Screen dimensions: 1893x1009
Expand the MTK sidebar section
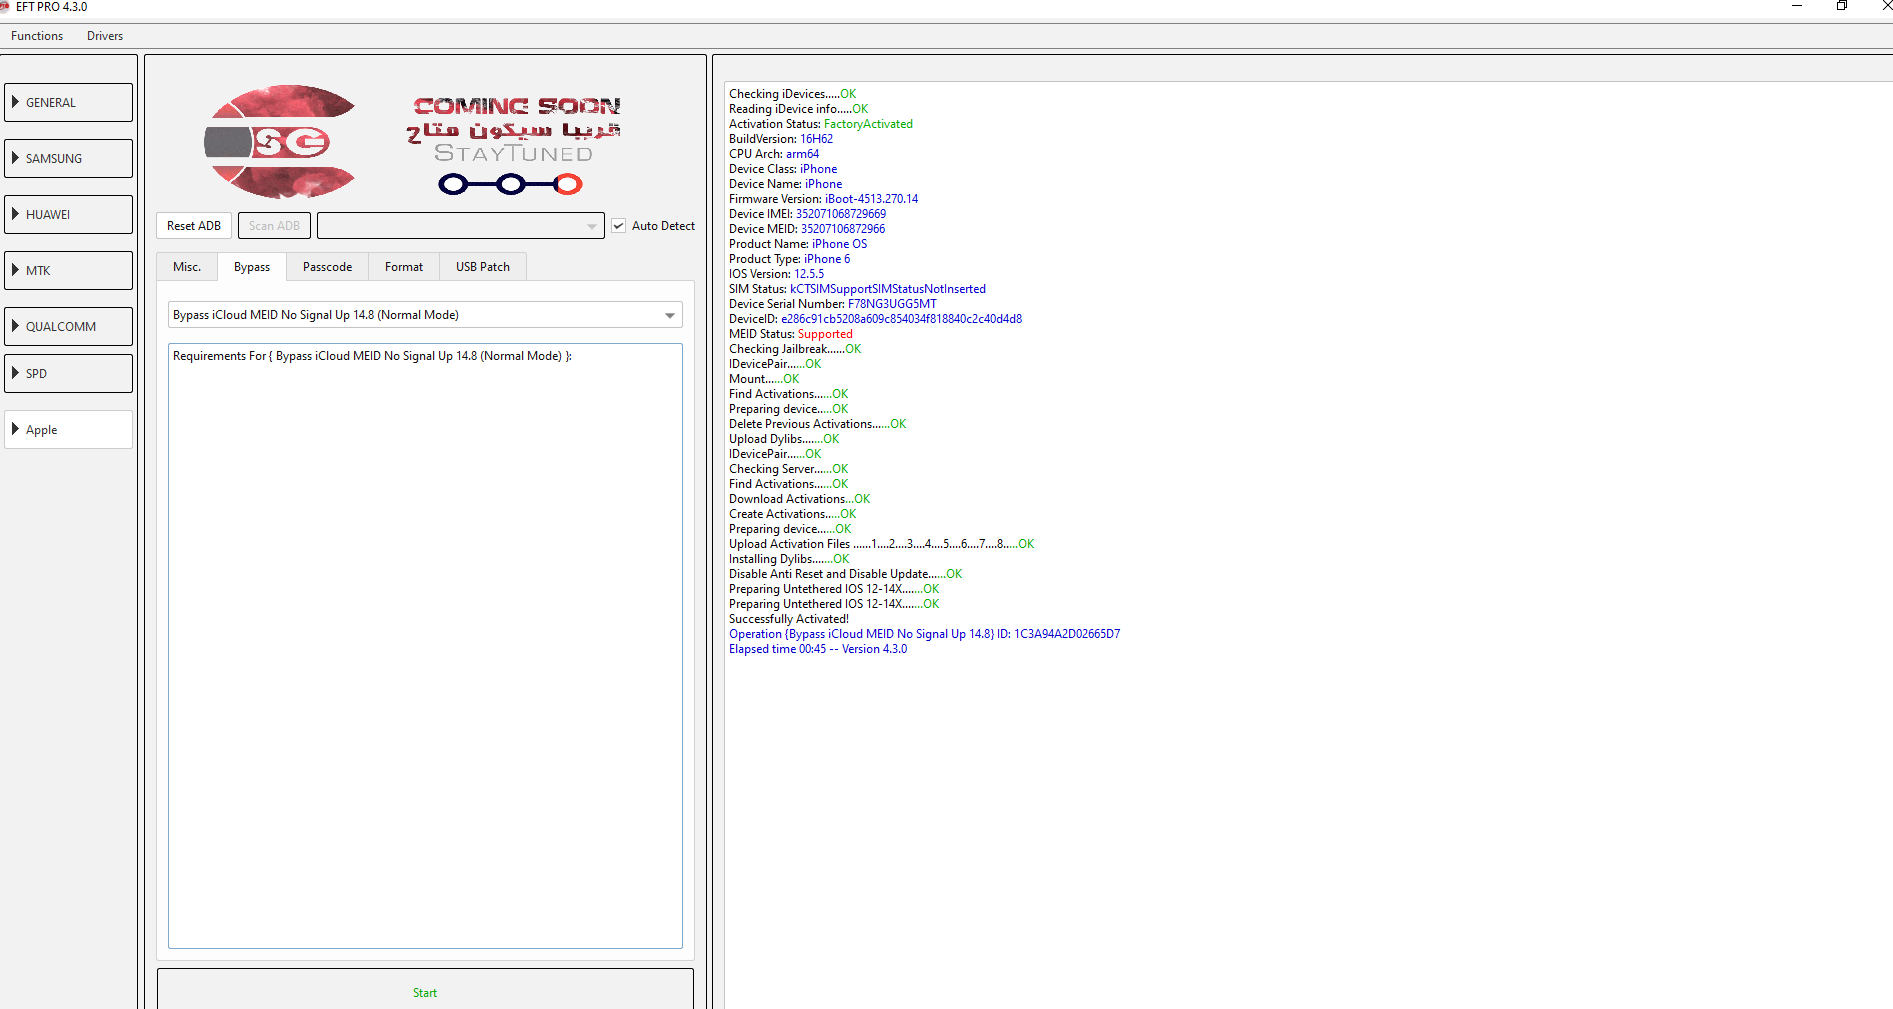pyautogui.click(x=68, y=271)
